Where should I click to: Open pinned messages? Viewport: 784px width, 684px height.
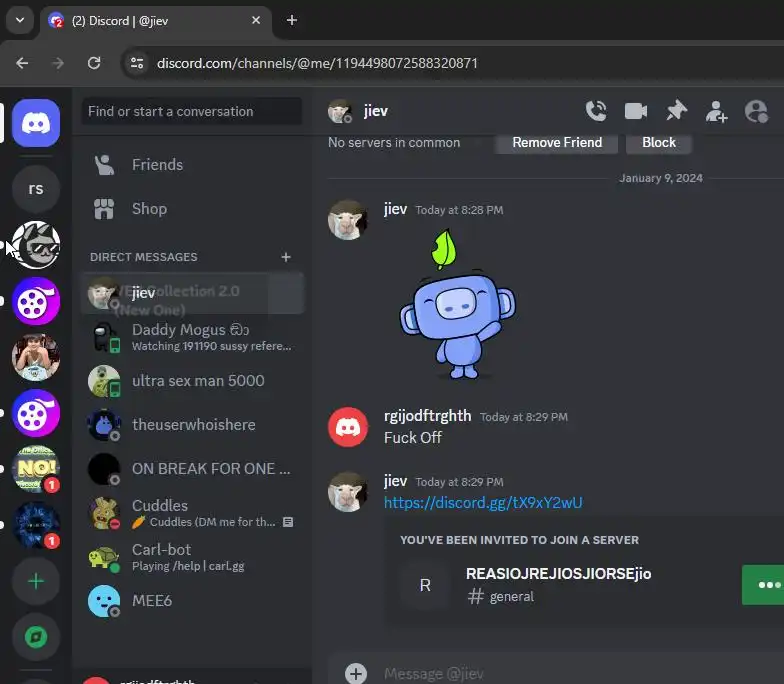[676, 111]
